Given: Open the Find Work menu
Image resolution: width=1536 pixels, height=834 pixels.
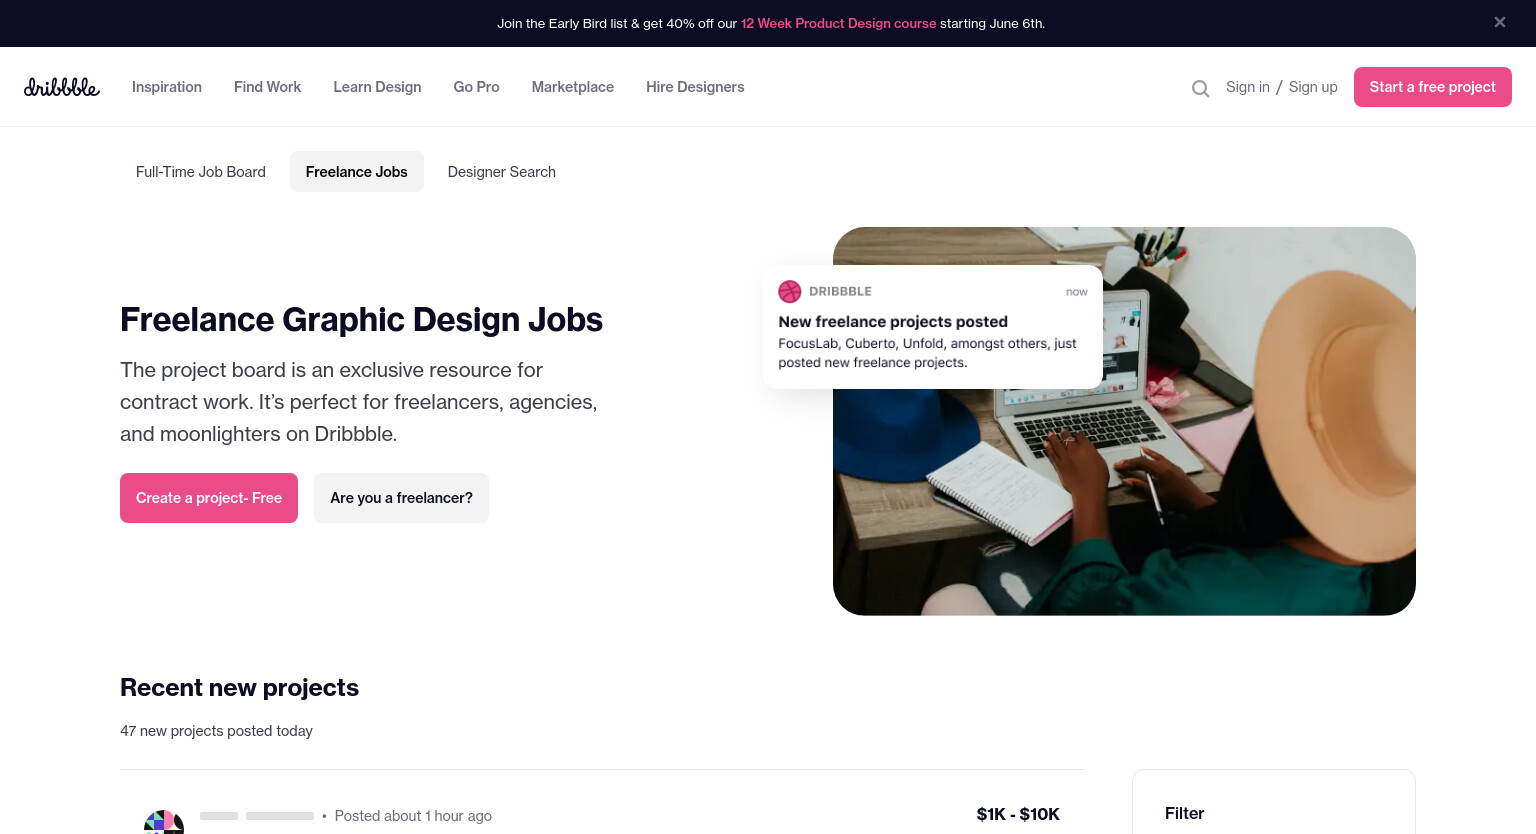Looking at the screenshot, I should pyautogui.click(x=267, y=87).
